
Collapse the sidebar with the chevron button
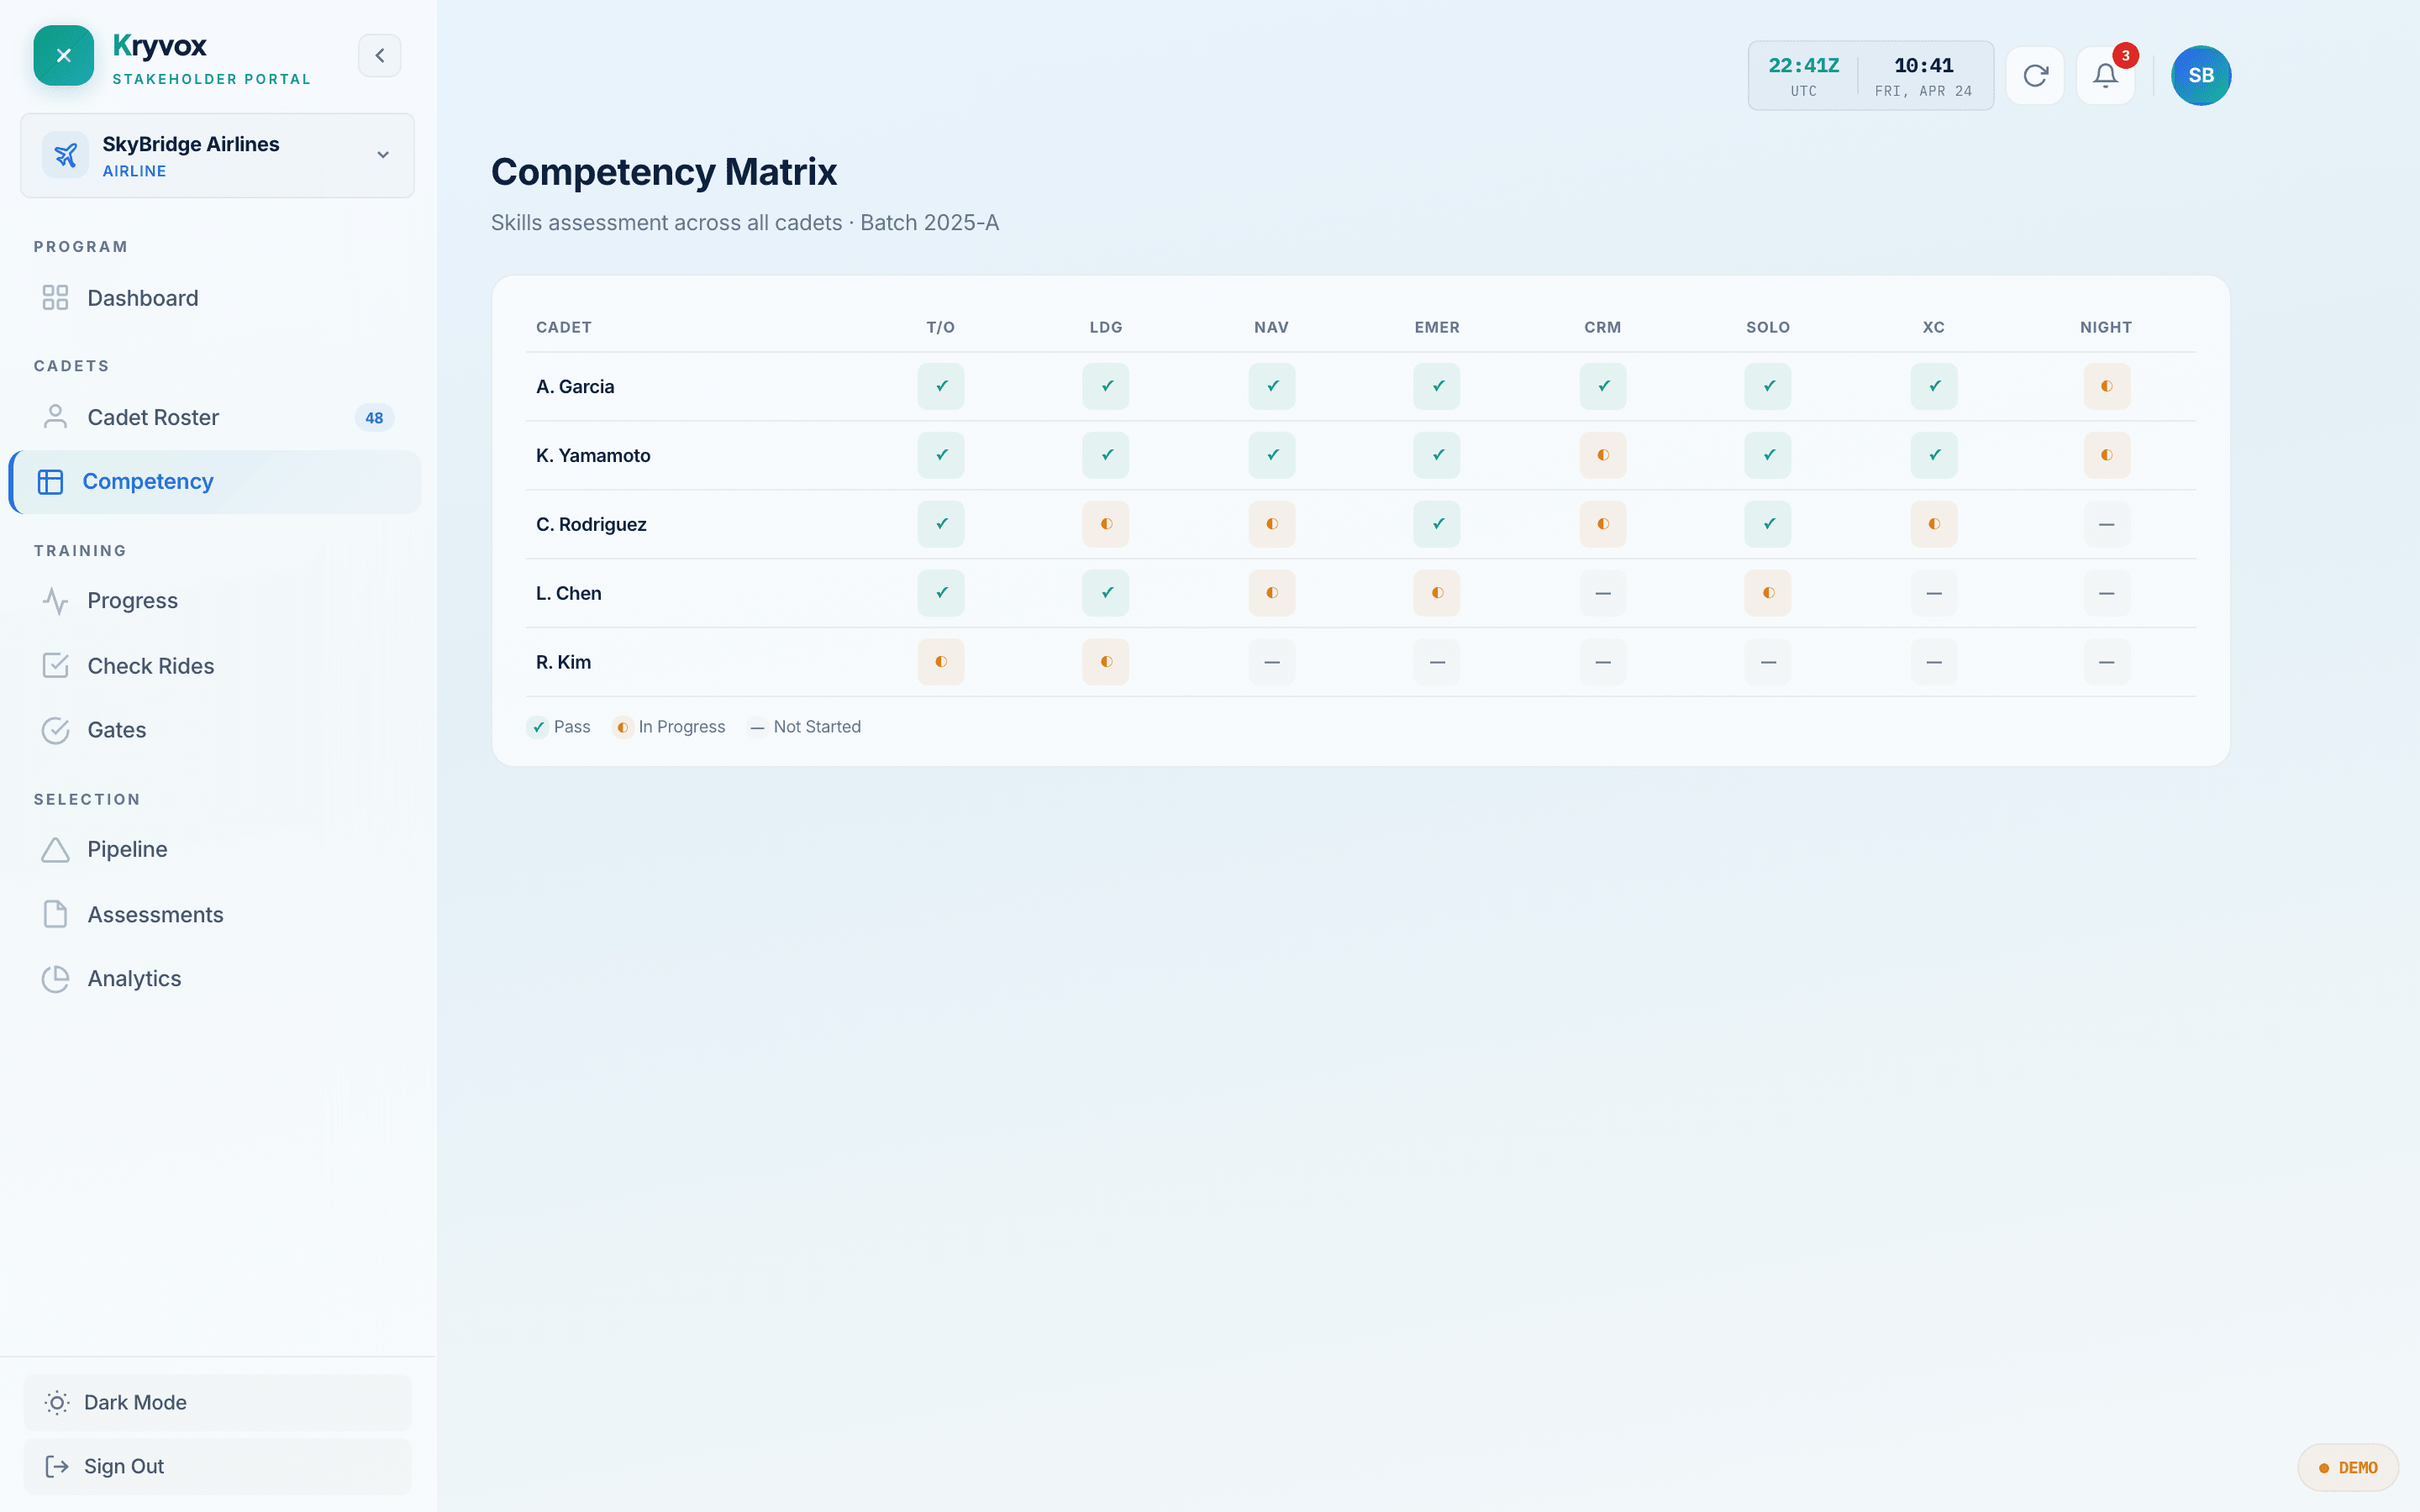379,55
